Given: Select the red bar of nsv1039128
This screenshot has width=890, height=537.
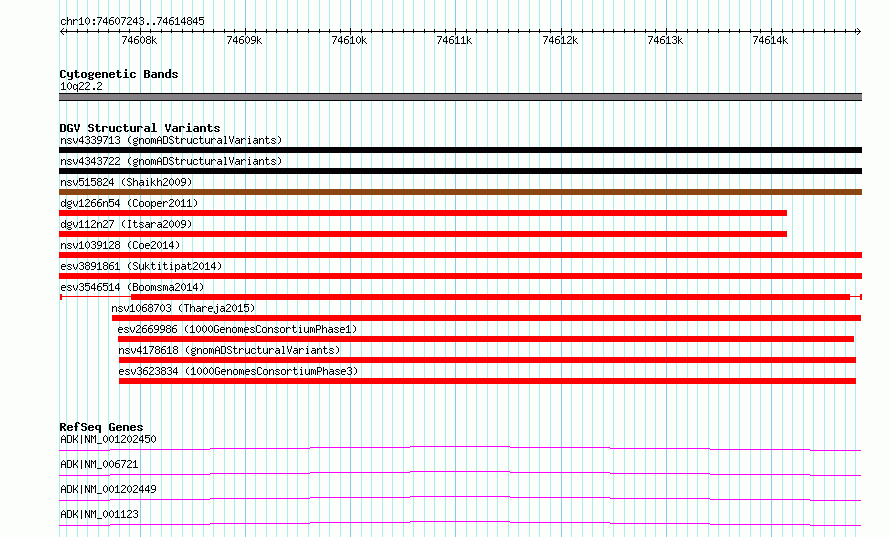Looking at the screenshot, I should pos(460,255).
